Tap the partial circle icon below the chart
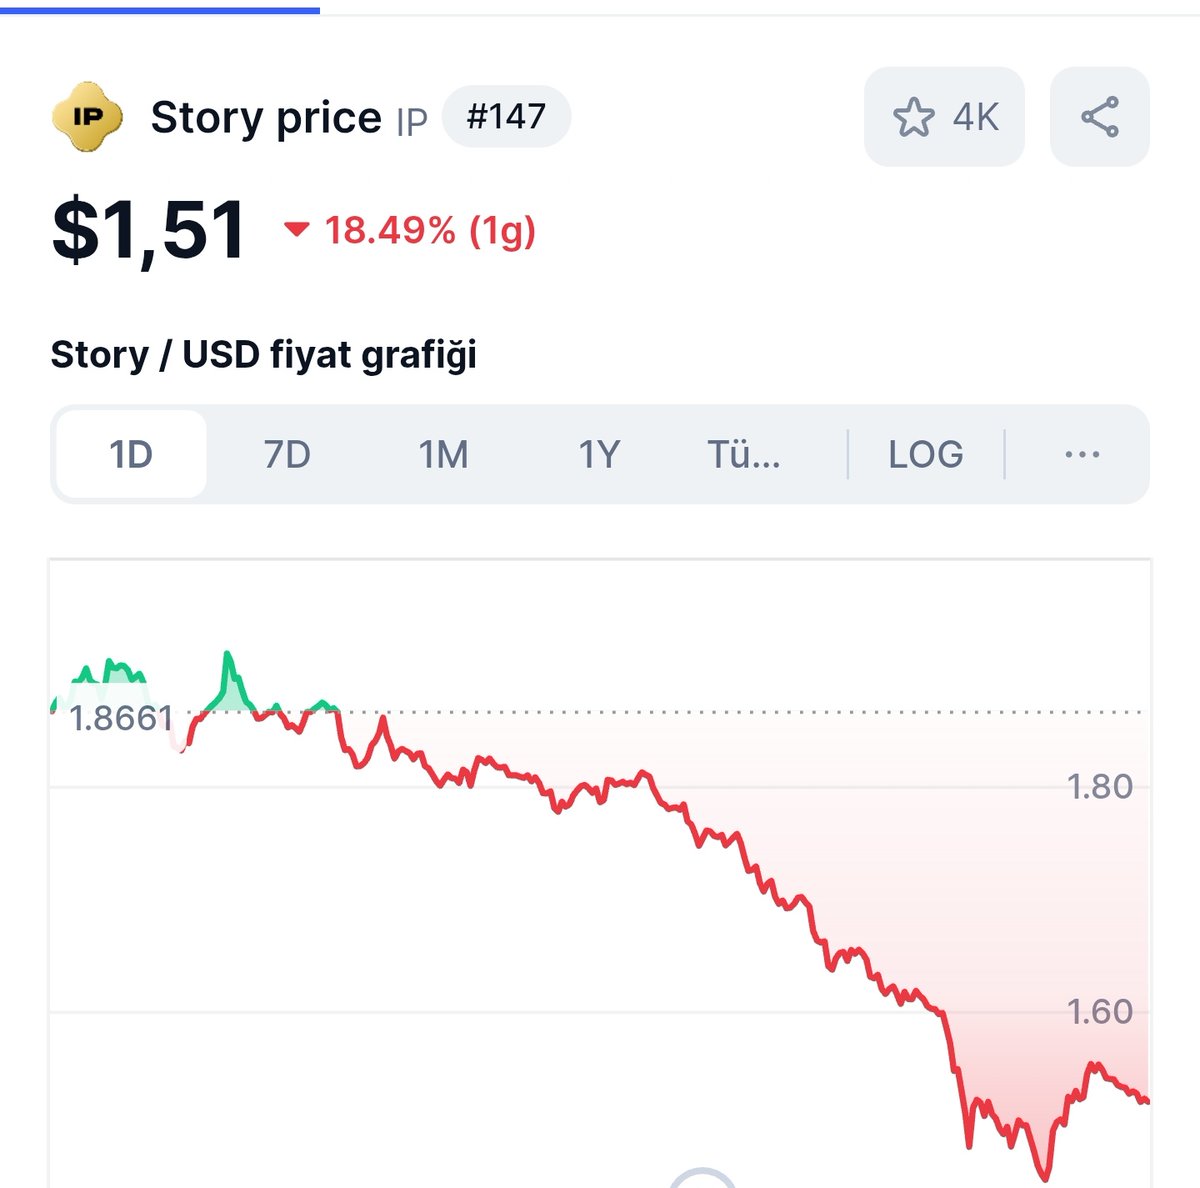The image size is (1200, 1188). 702,1178
